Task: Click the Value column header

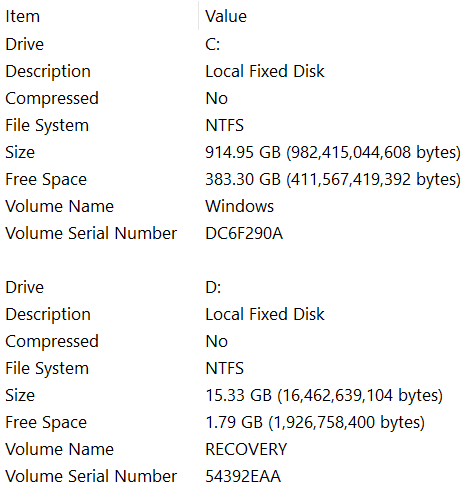Action: 335,16
